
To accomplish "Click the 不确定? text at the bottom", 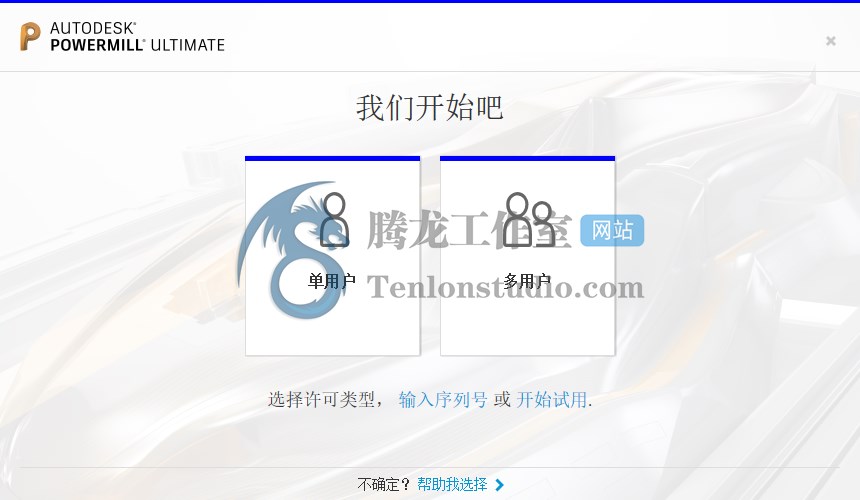I will [383, 485].
